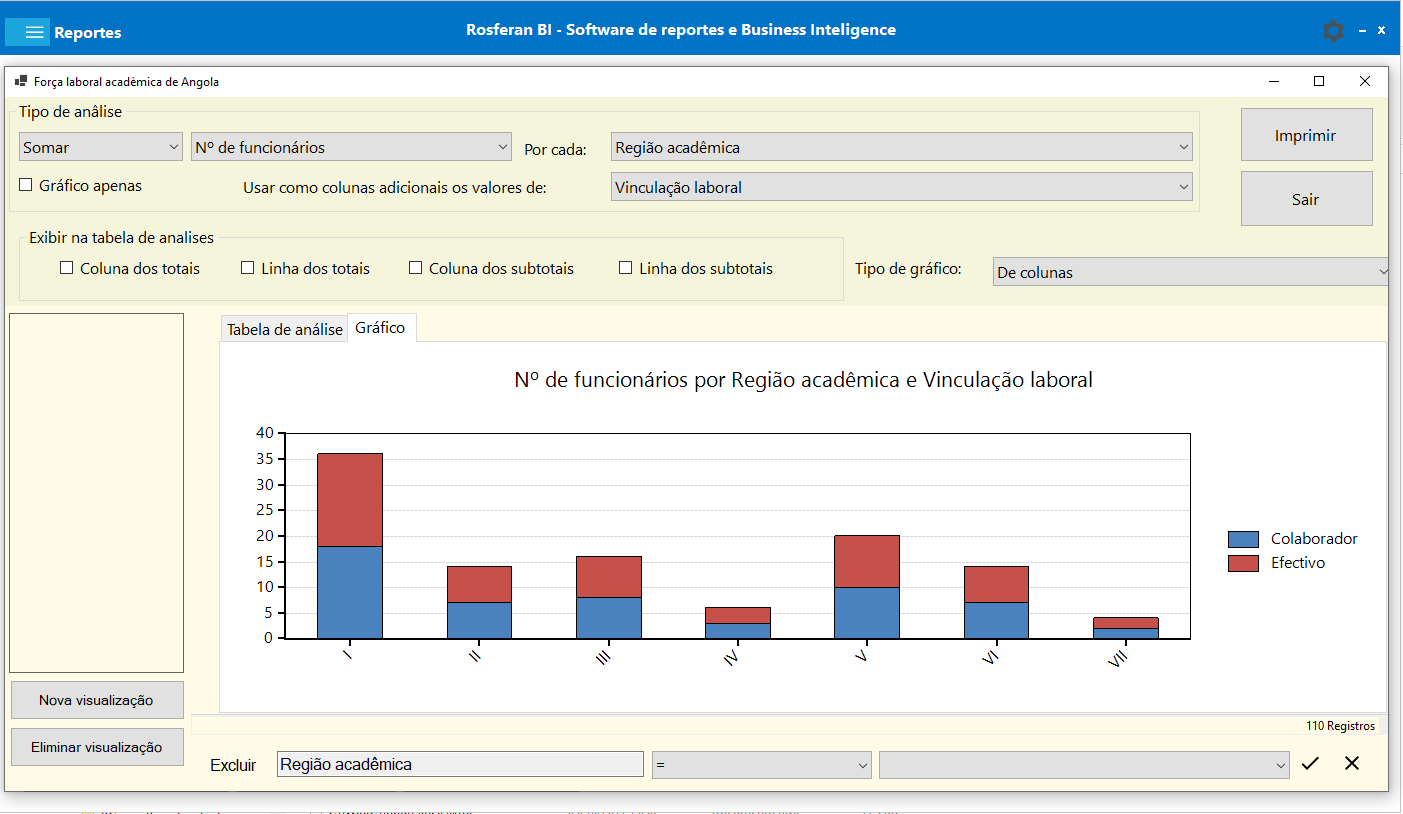This screenshot has width=1403, height=814.
Task: Maximize the Força laboral académica window
Action: pos(1319,81)
